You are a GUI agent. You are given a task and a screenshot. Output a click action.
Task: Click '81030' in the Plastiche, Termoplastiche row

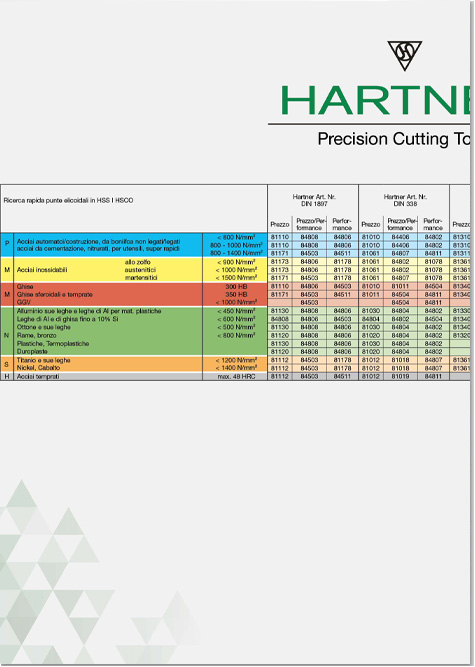click(370, 344)
